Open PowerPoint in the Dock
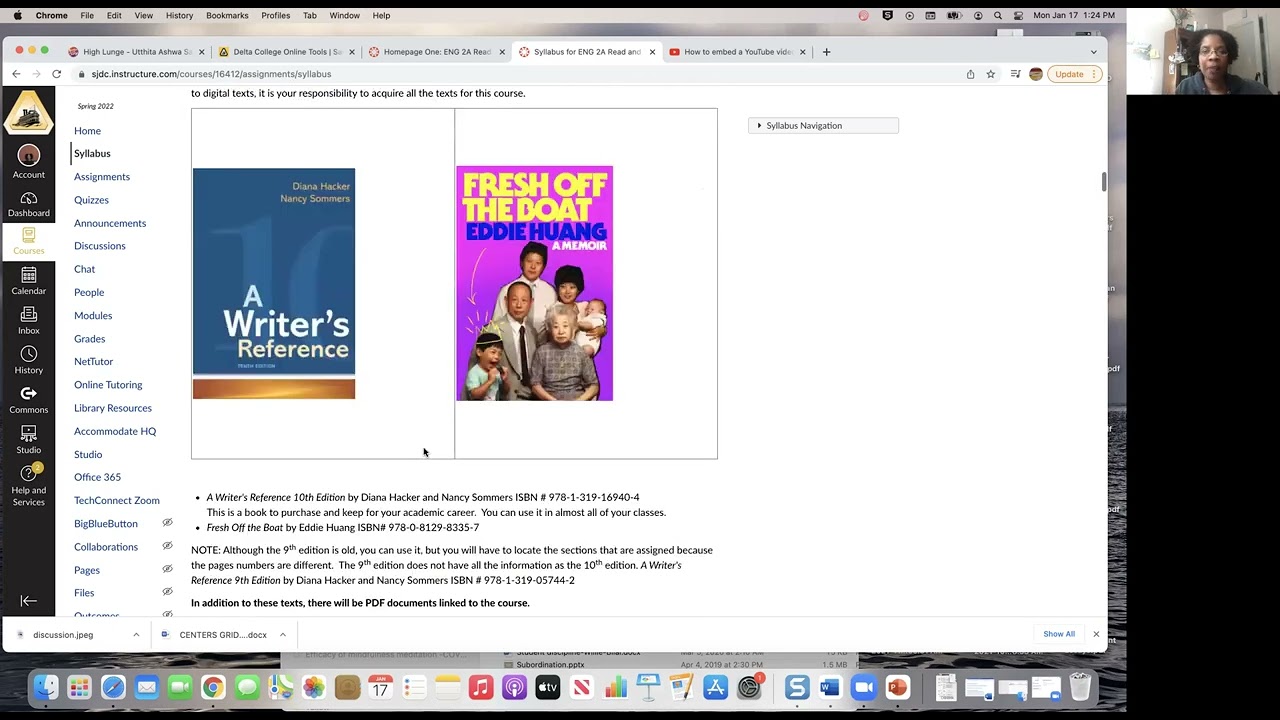Viewport: 1280px width, 720px height. coord(897,688)
